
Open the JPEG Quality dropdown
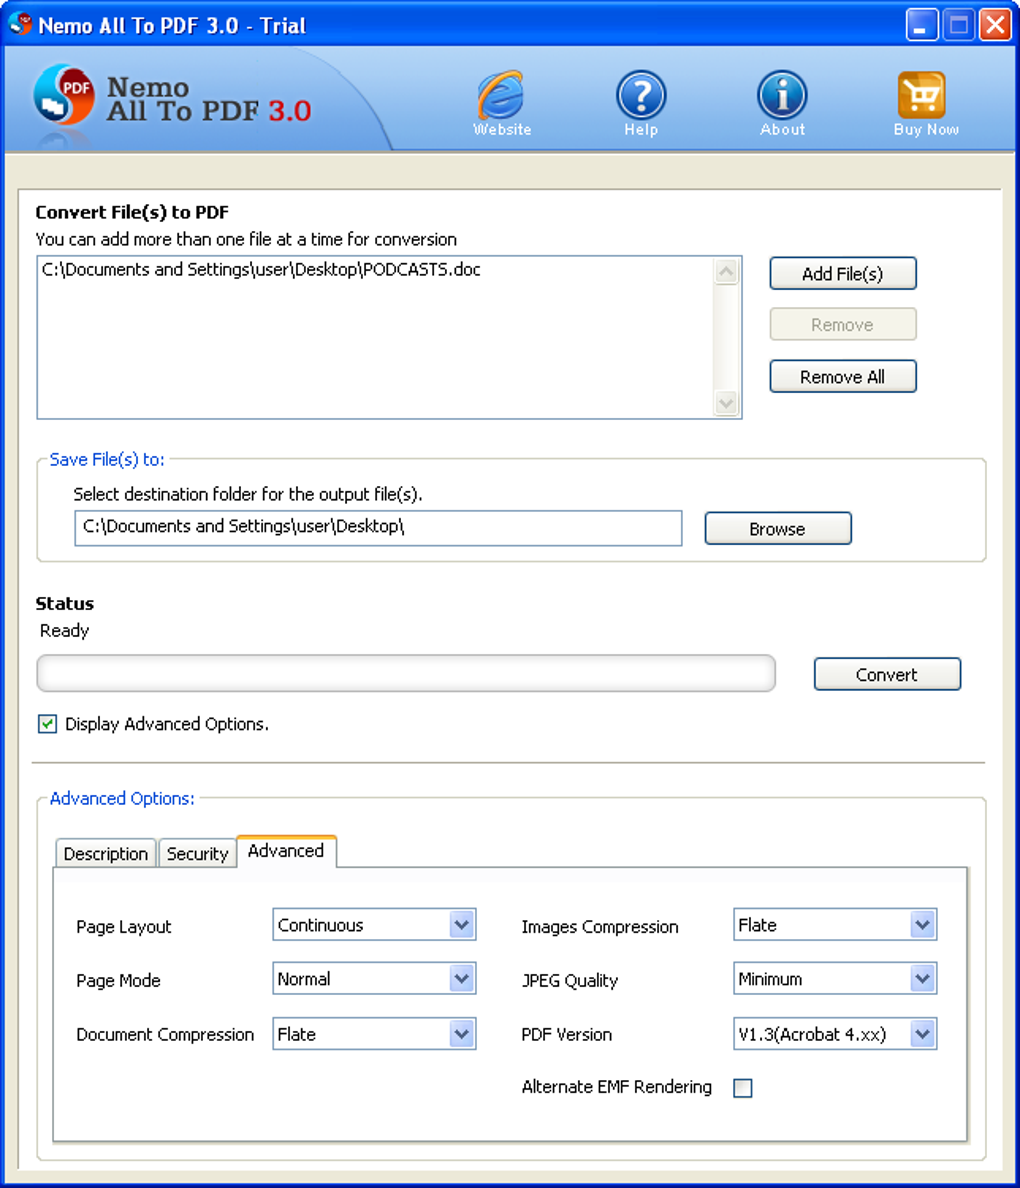pyautogui.click(x=924, y=978)
